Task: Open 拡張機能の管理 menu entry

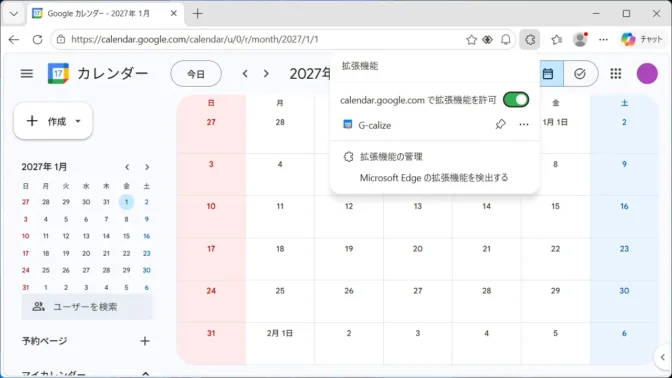Action: click(x=391, y=156)
